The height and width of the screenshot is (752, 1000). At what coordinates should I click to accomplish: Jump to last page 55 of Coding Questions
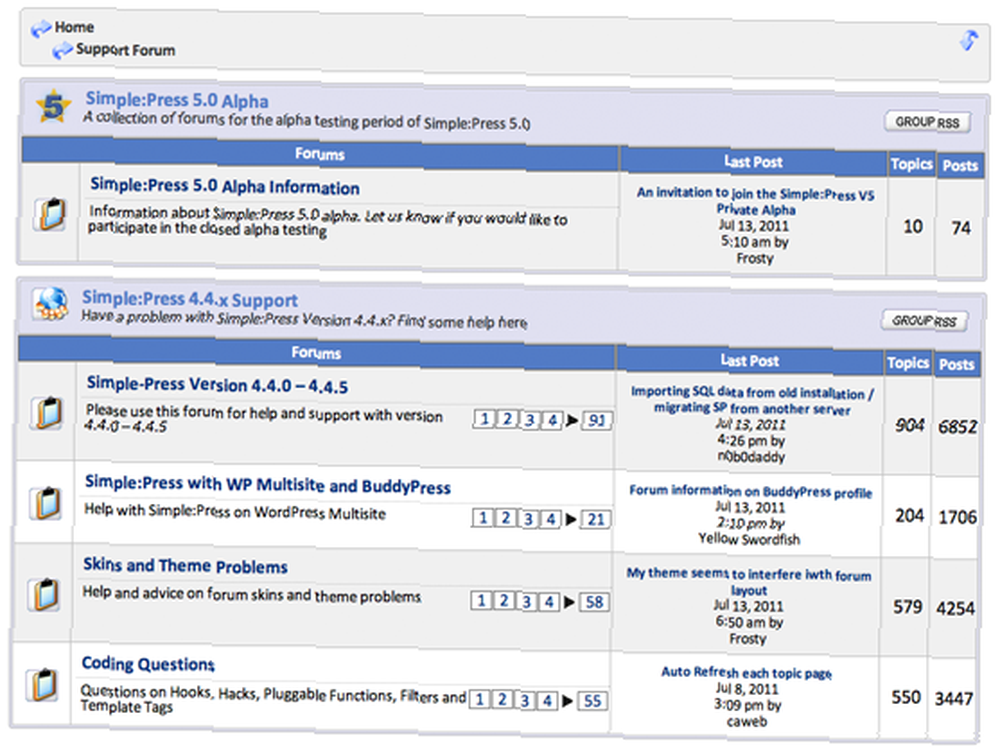[x=592, y=701]
